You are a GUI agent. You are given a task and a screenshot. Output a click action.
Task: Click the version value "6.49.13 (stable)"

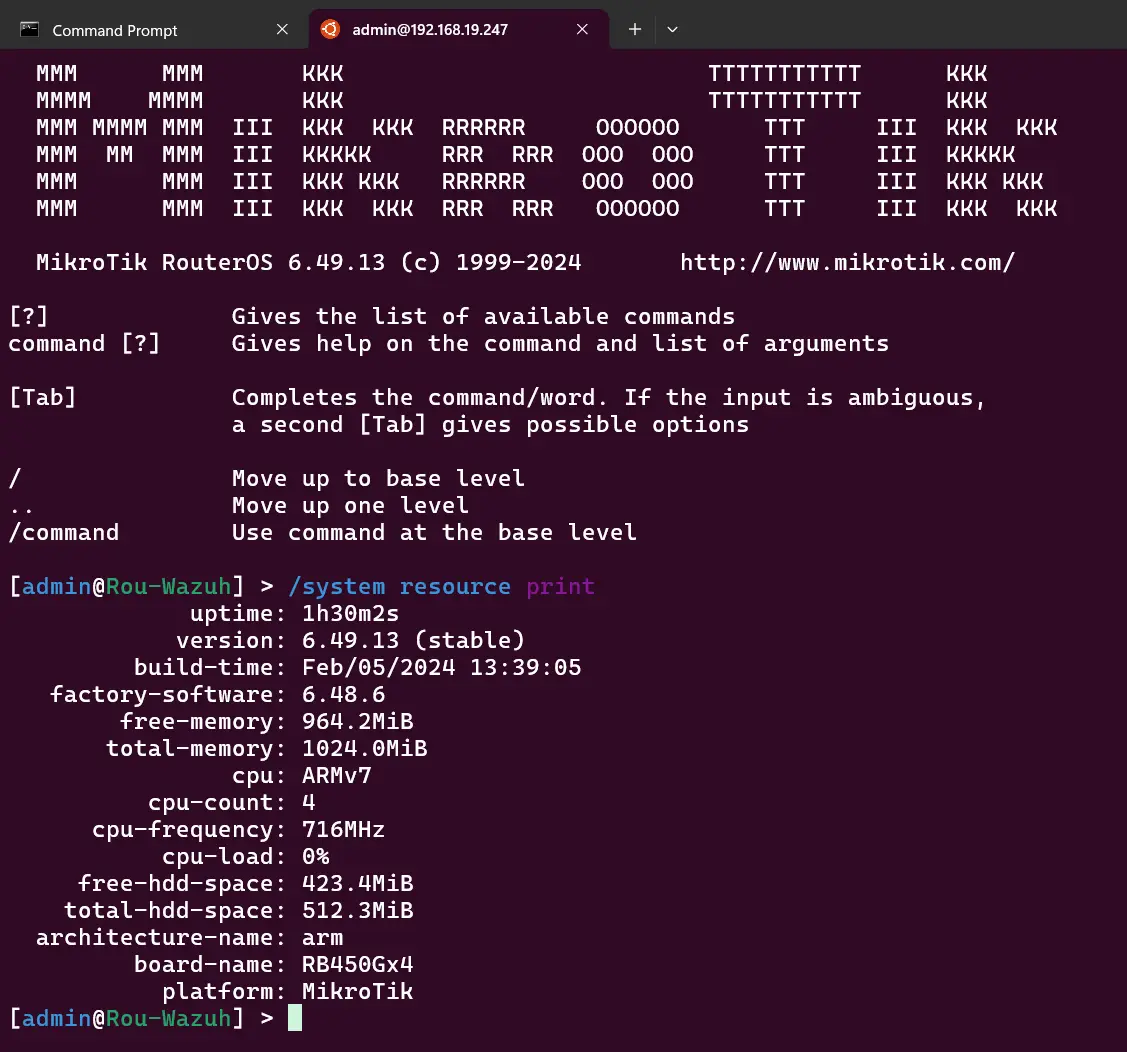[x=413, y=641]
